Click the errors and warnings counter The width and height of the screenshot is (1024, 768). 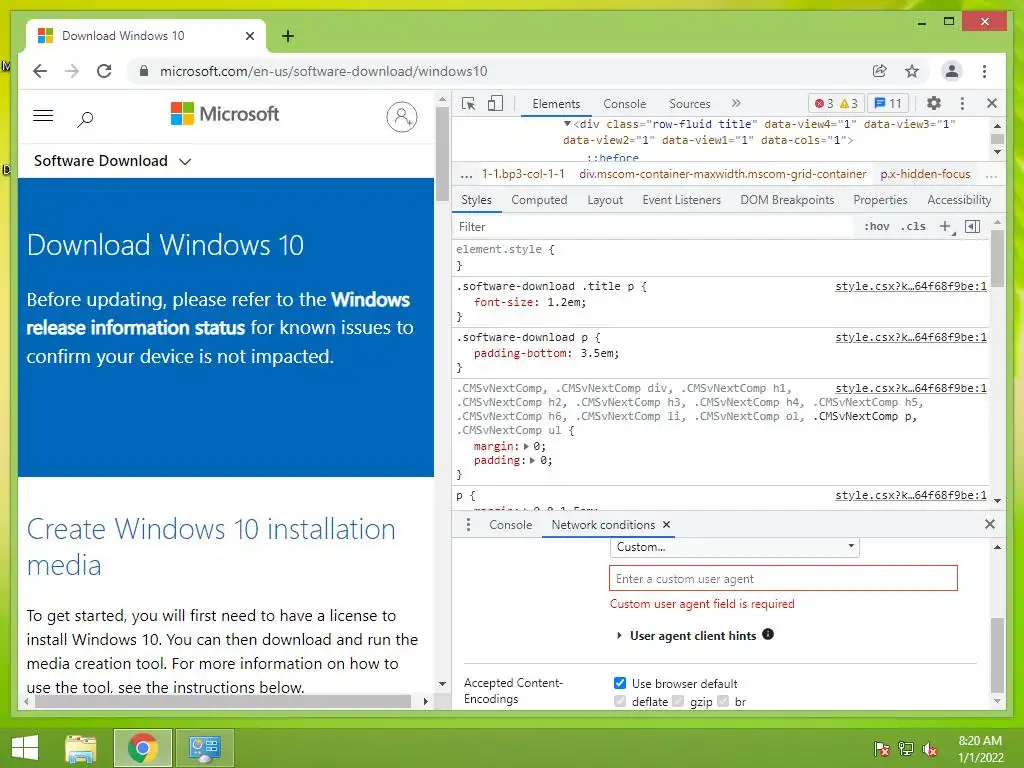pos(837,103)
